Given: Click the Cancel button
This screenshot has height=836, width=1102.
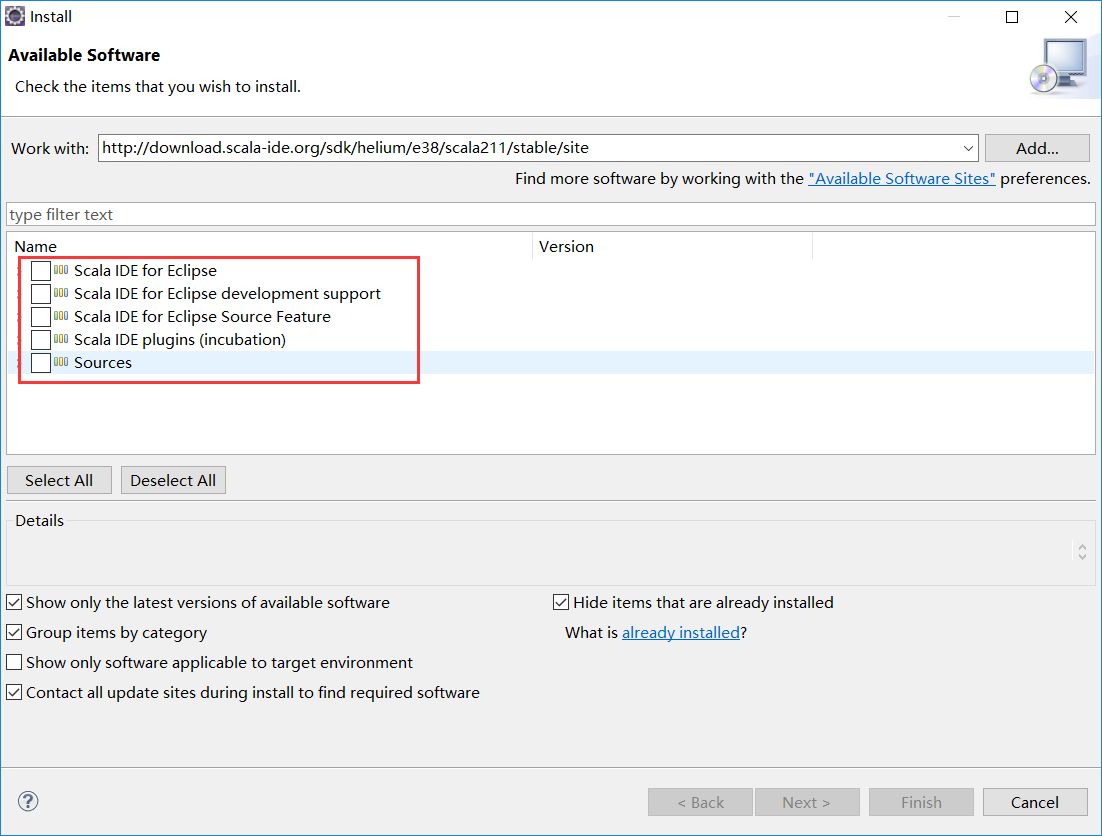Looking at the screenshot, I should pos(1035,802).
